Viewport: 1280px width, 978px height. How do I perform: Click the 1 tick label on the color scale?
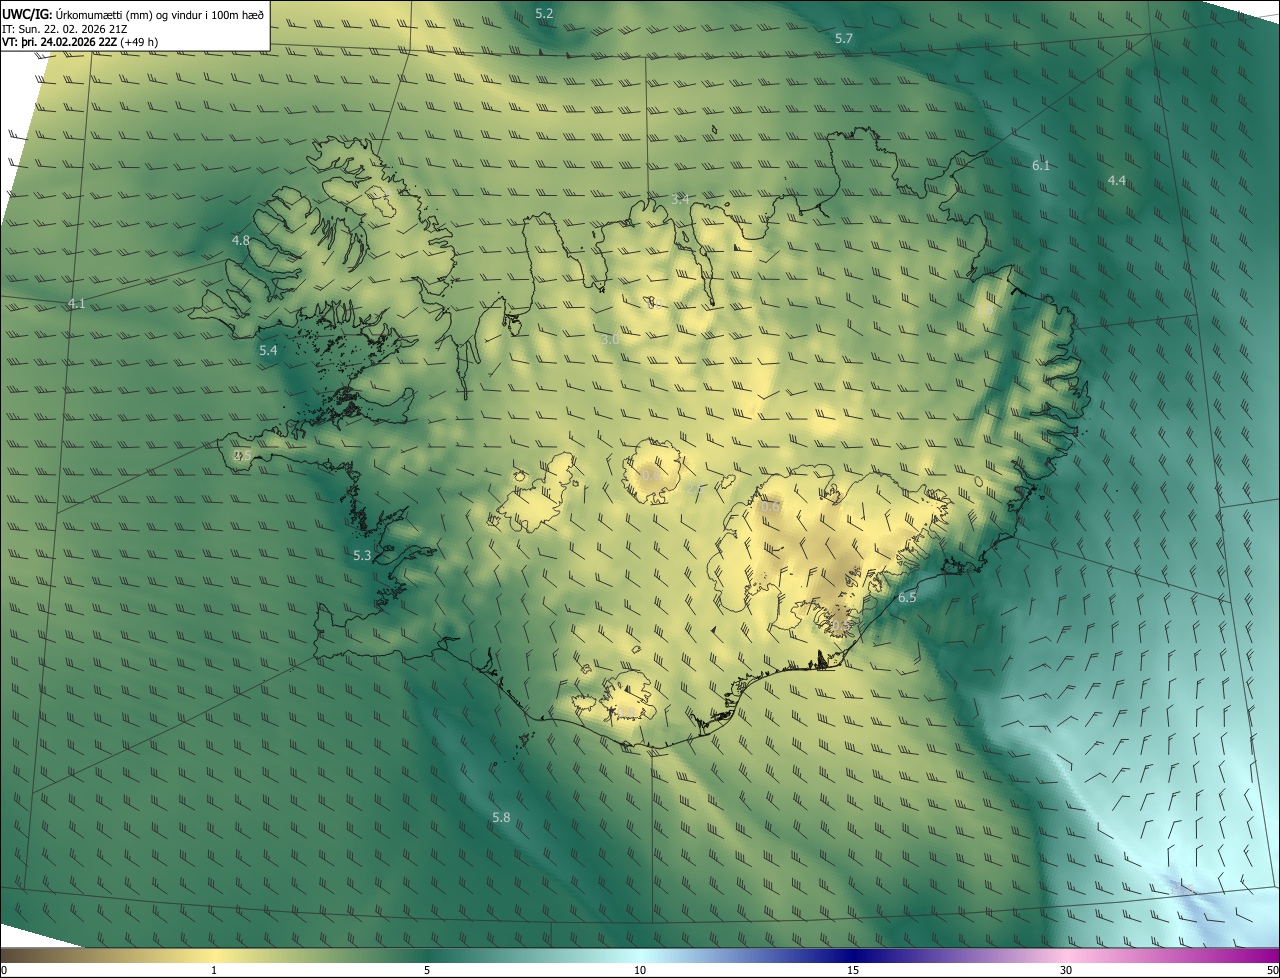pyautogui.click(x=214, y=970)
